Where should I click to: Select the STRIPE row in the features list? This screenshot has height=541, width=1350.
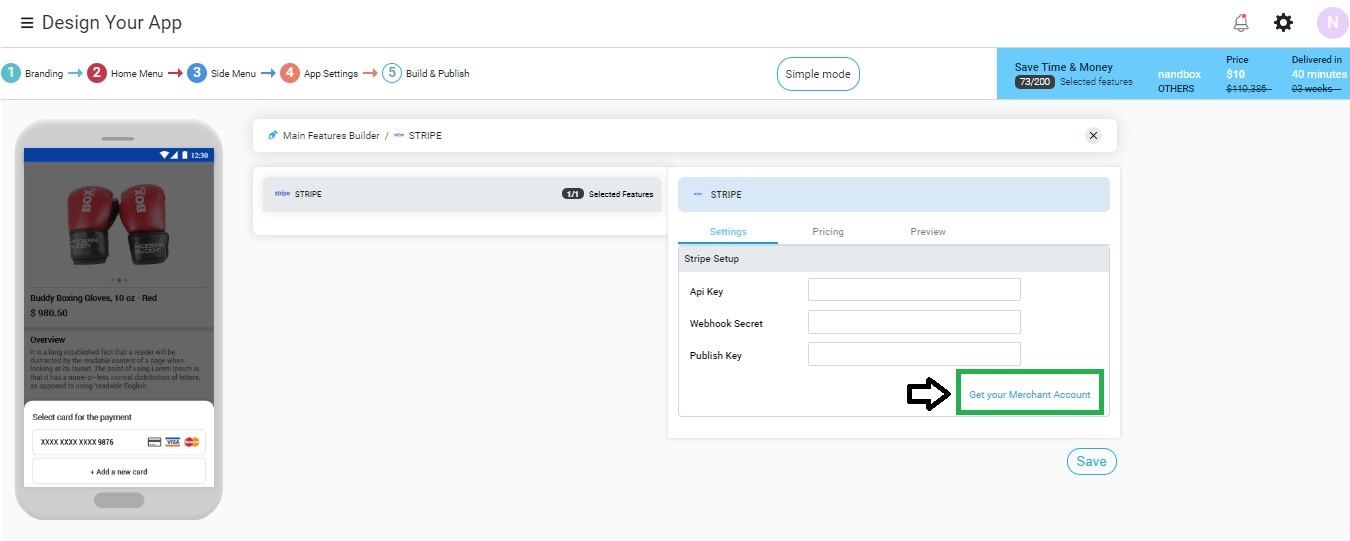pos(461,194)
